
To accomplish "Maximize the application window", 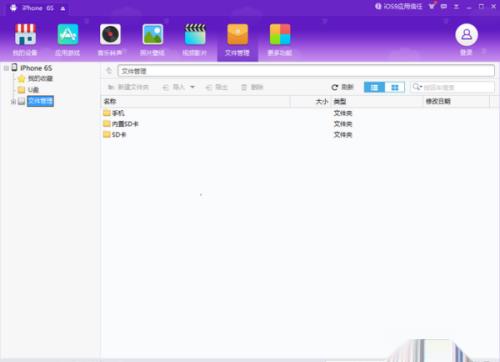I will 481,6.
